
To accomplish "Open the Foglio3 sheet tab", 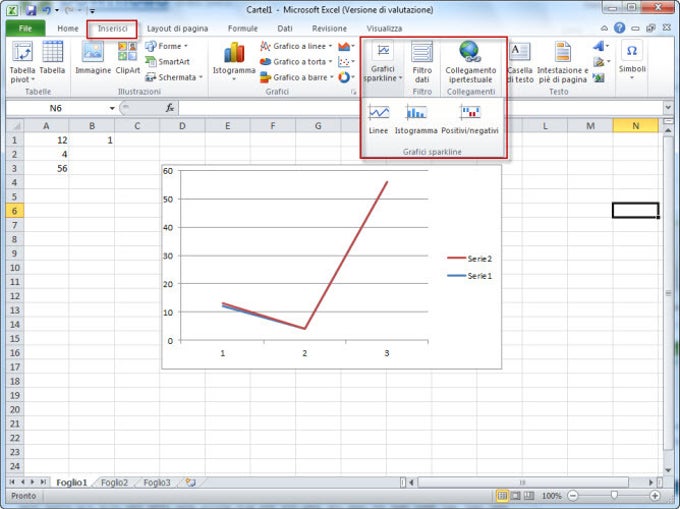I will 157,482.
